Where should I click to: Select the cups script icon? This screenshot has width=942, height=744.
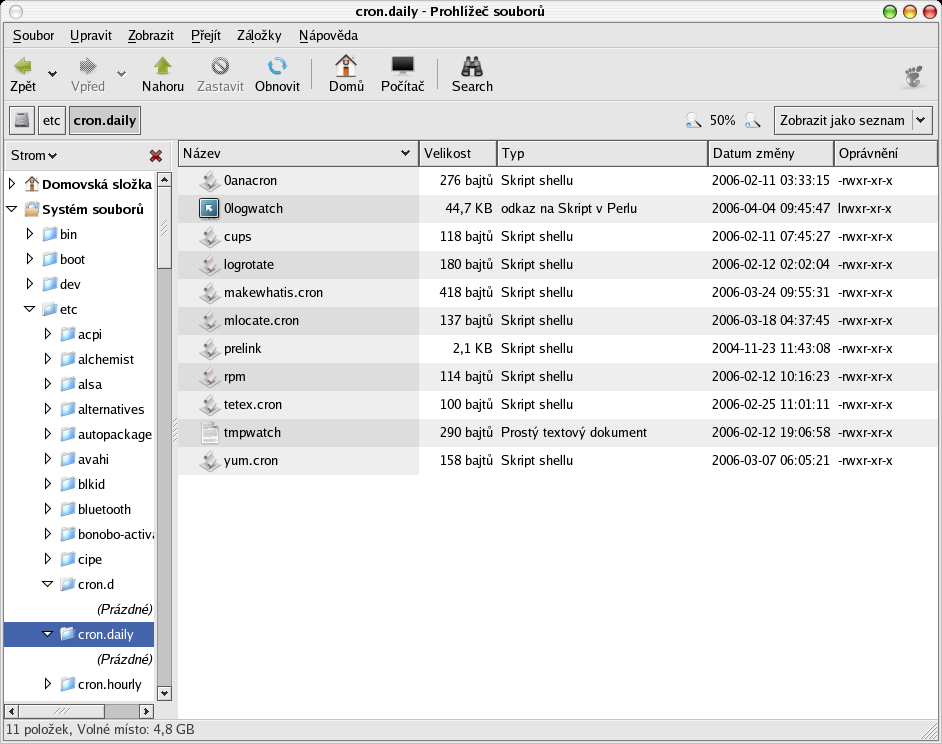(209, 236)
